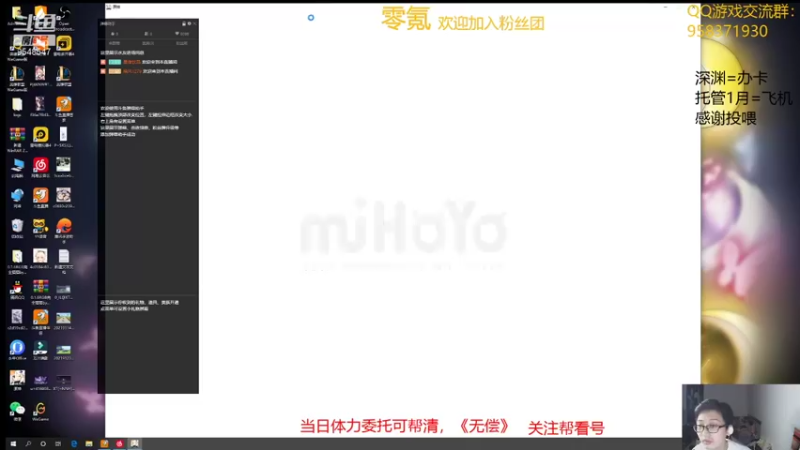The image size is (800, 450).
Task: Open the logo folder on desktop
Action: point(17,107)
